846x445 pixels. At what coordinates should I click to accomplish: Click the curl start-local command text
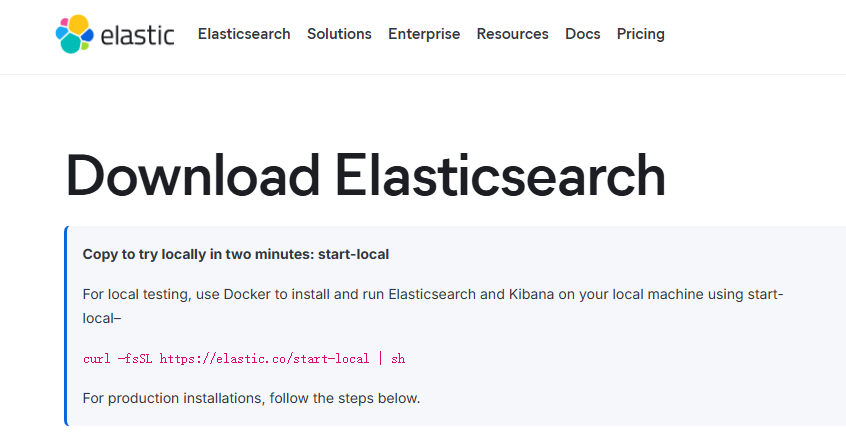[244, 359]
